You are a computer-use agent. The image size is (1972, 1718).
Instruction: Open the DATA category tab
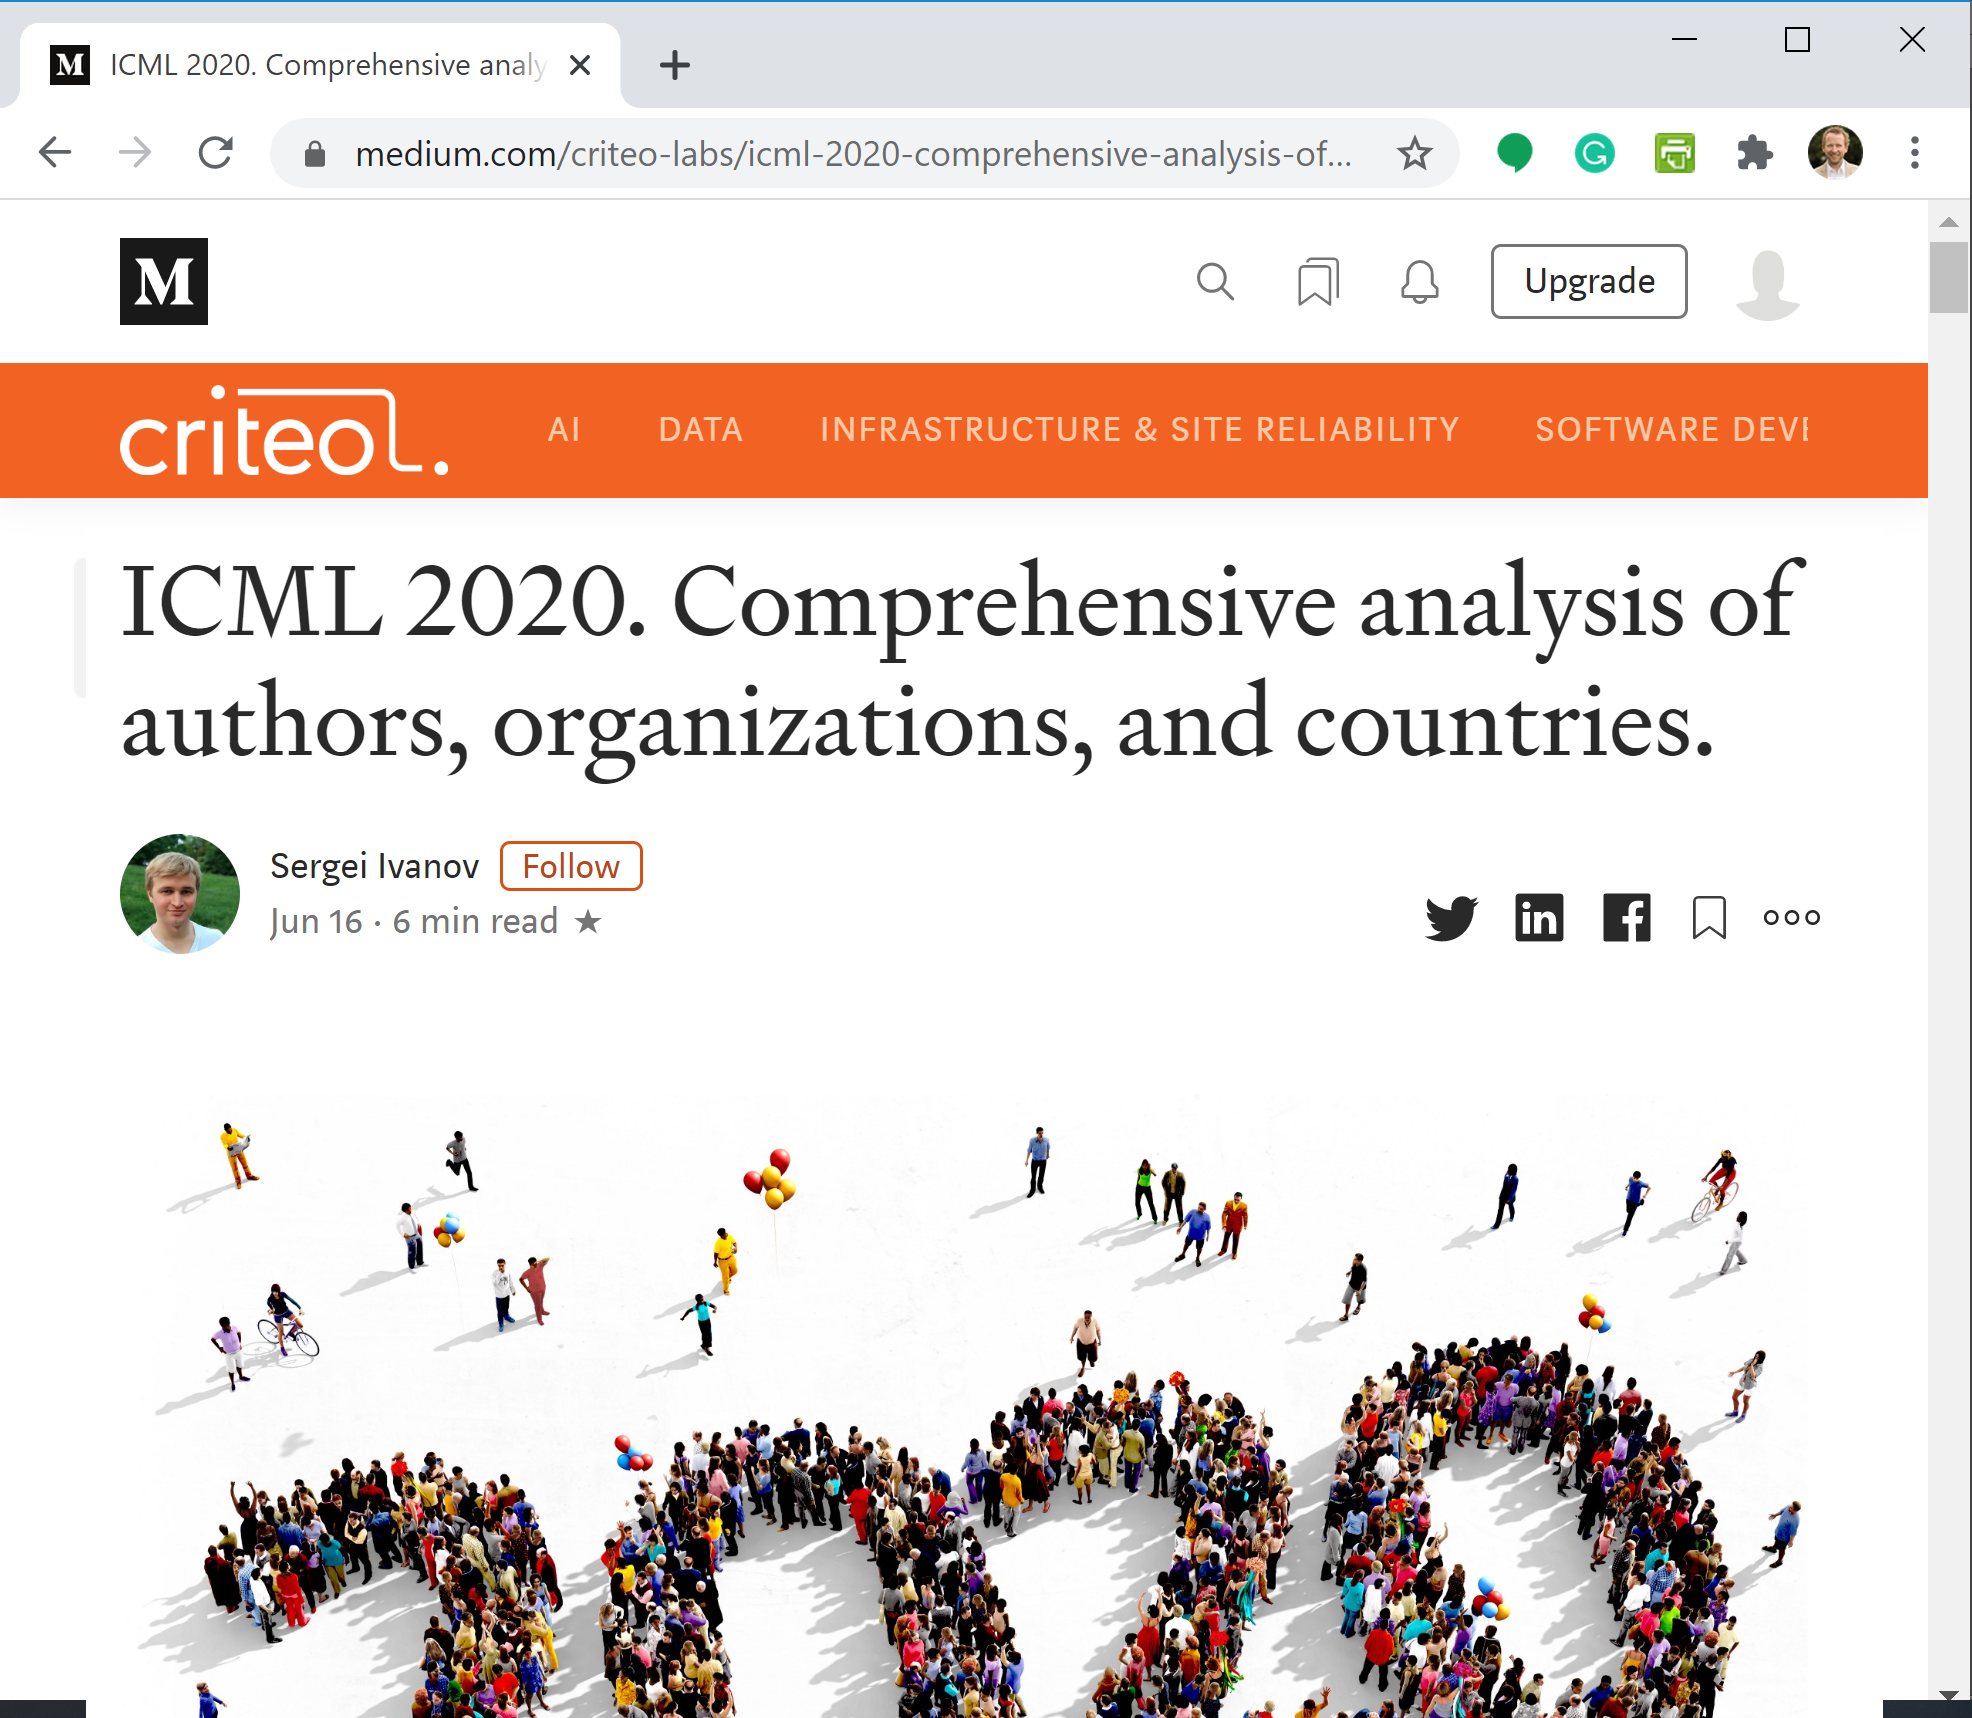(x=699, y=430)
